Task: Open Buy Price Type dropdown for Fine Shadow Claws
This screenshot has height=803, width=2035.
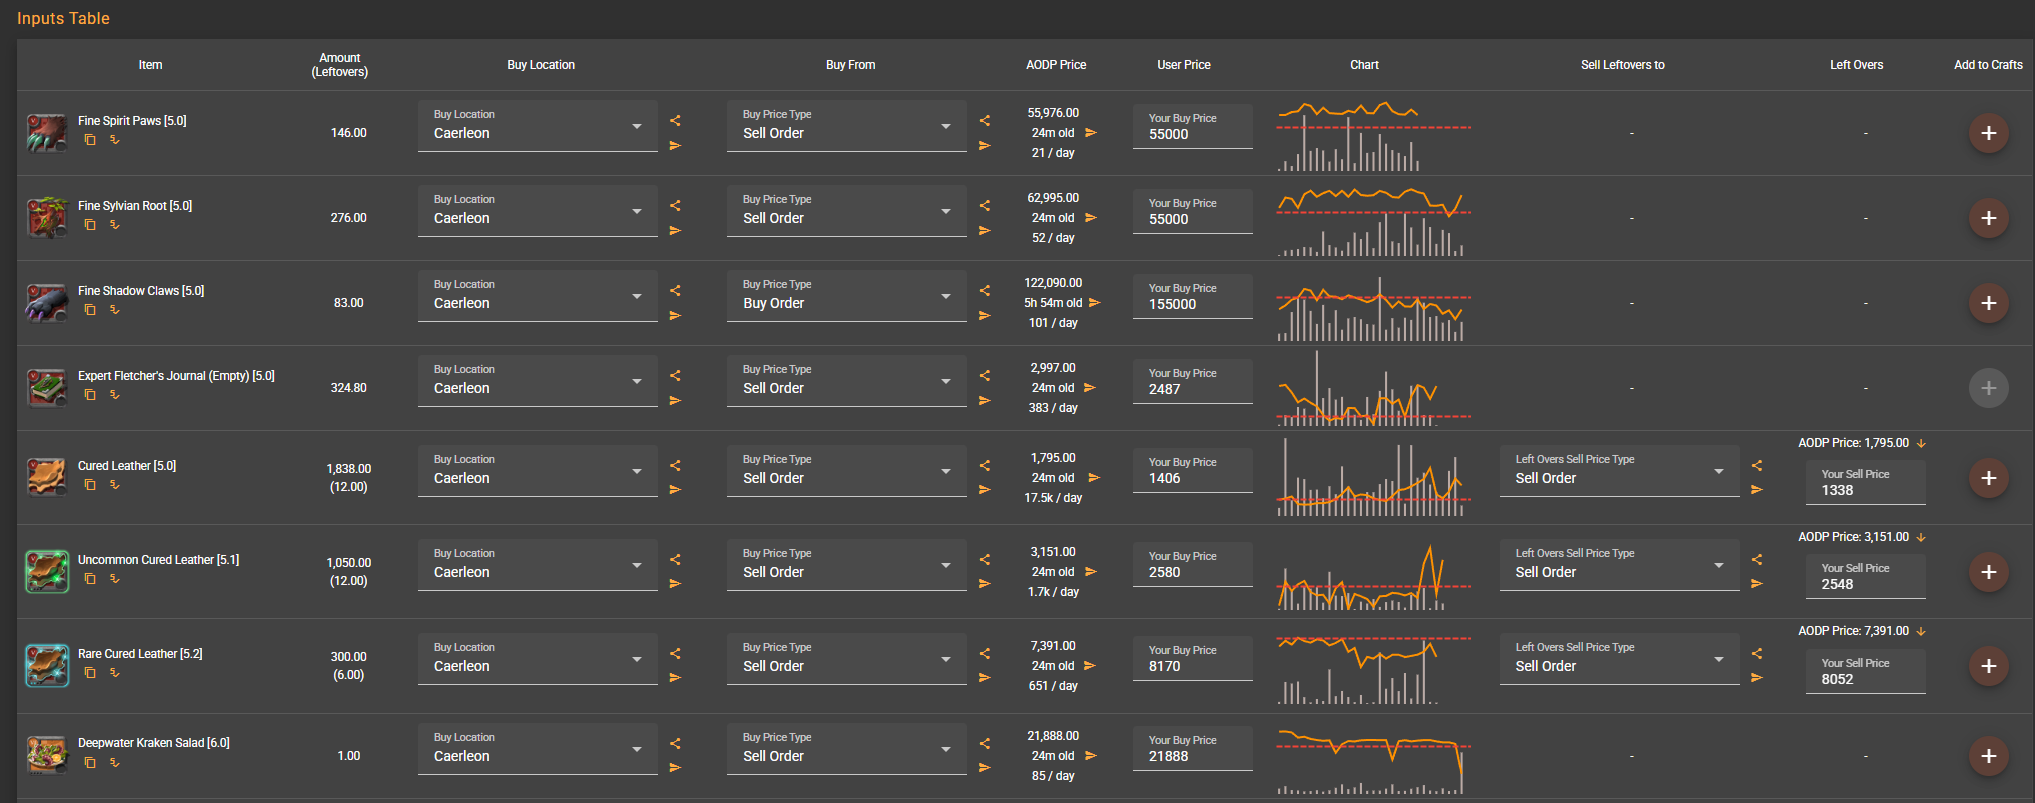Action: coord(846,296)
